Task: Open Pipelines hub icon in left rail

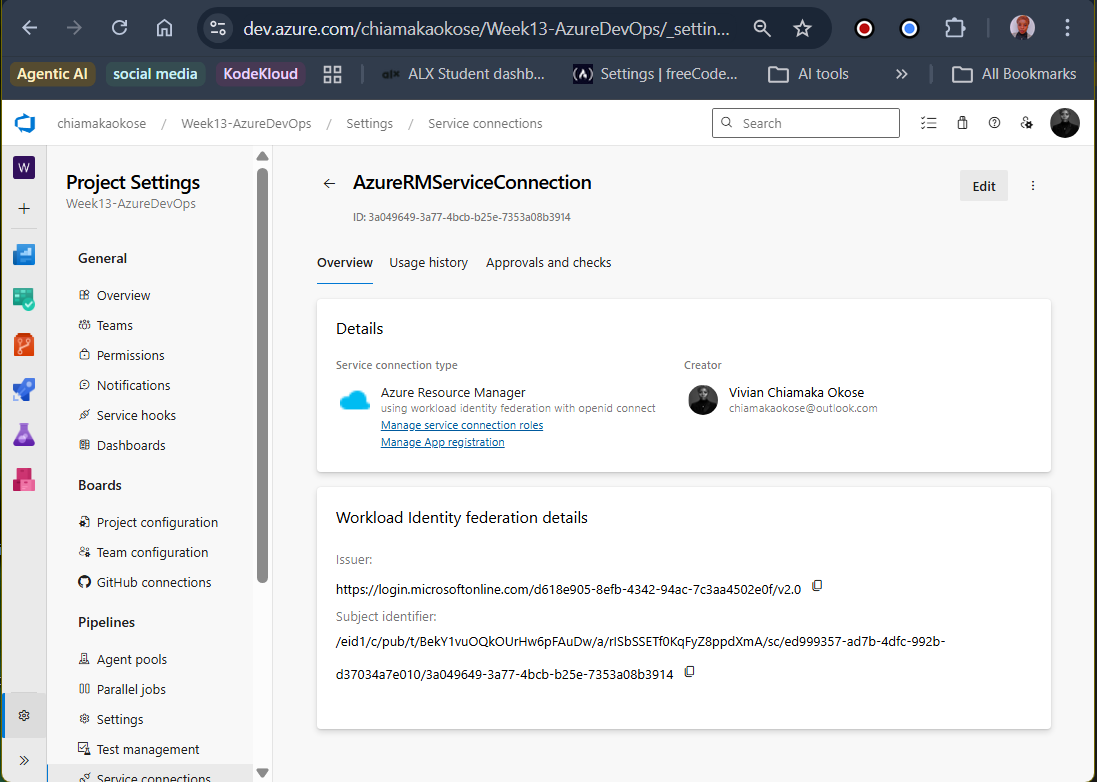Action: (x=24, y=390)
